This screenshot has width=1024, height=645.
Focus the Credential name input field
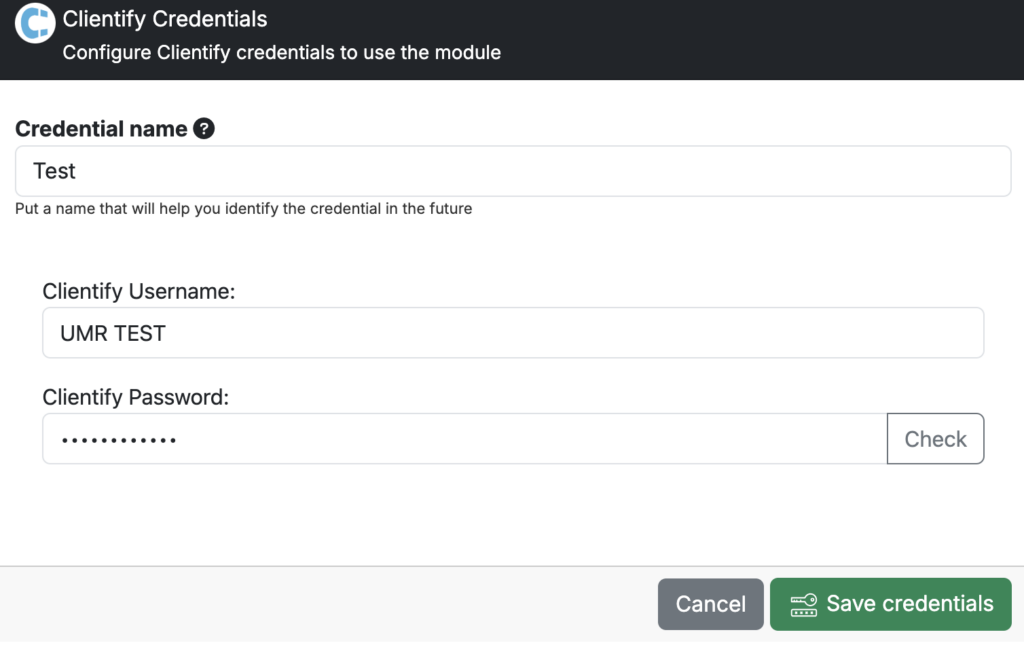[x=513, y=171]
